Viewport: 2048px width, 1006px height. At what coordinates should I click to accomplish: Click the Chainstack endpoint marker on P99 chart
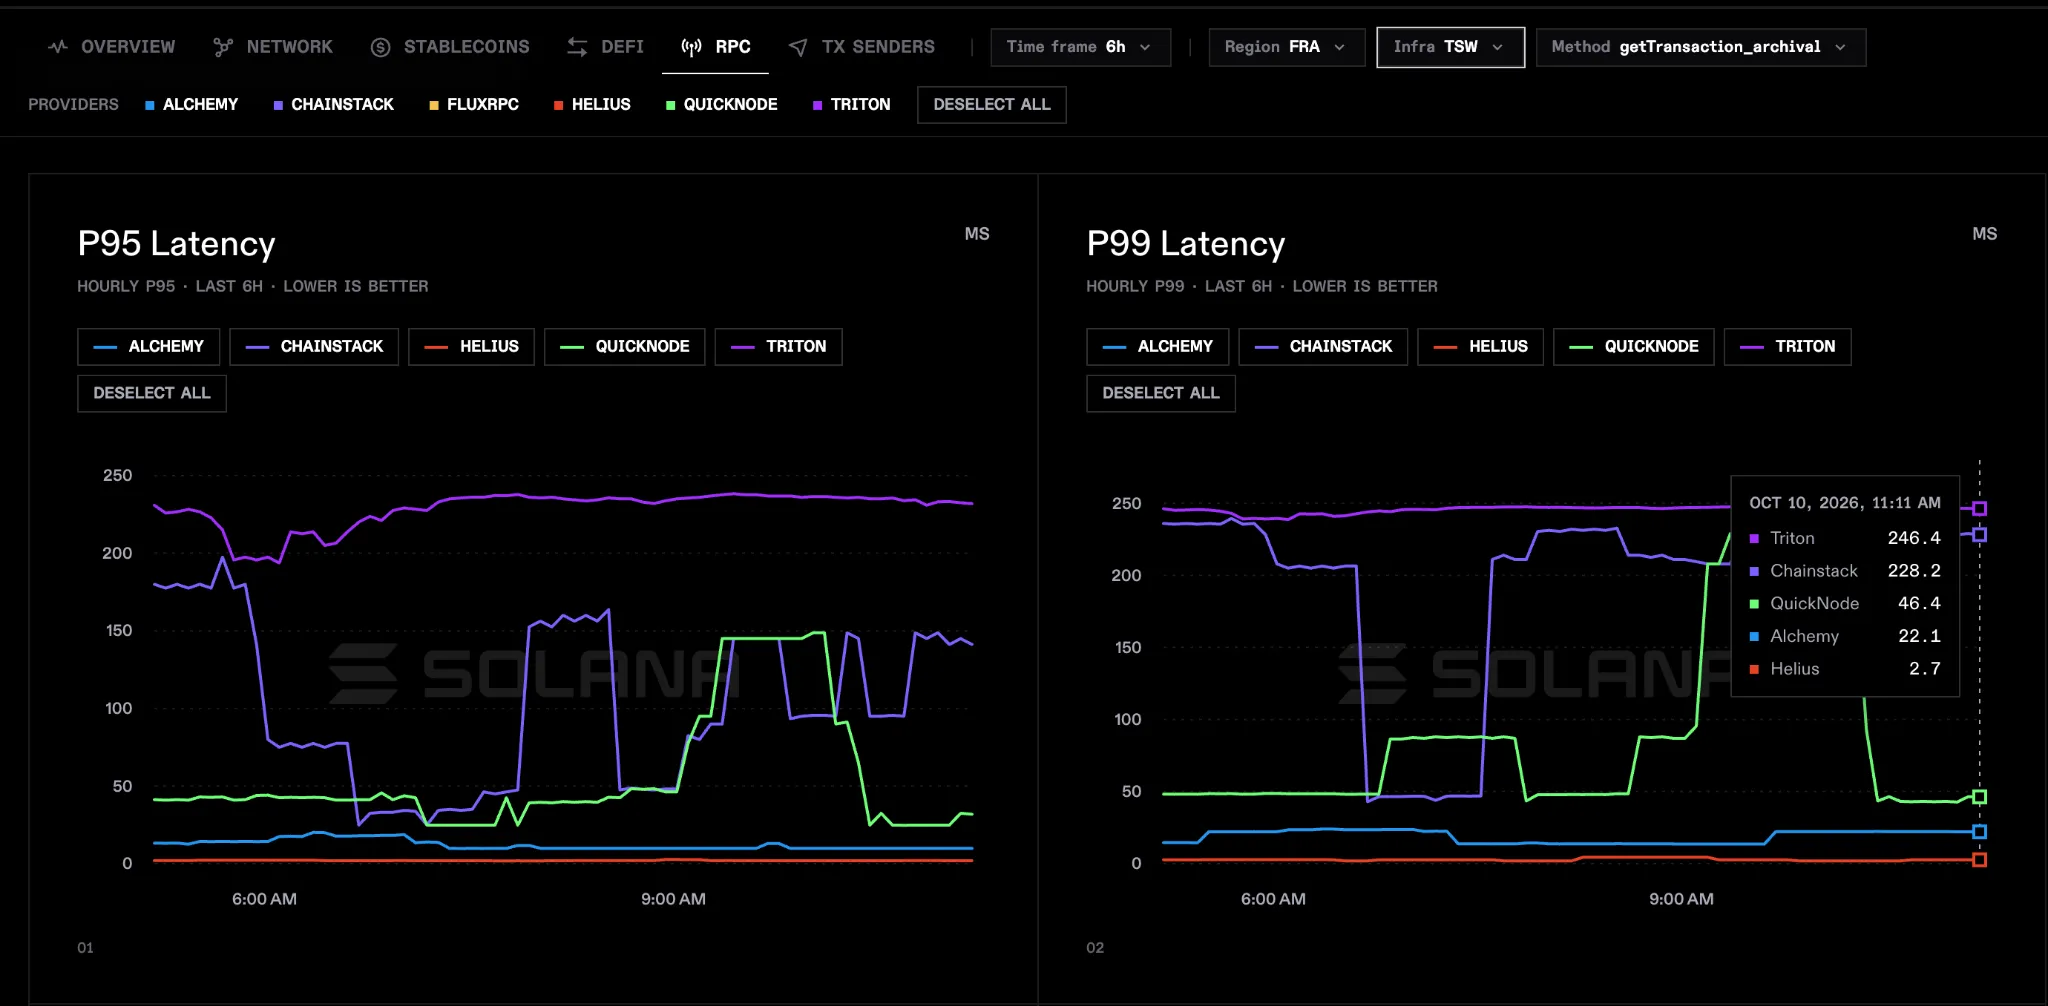point(1979,535)
